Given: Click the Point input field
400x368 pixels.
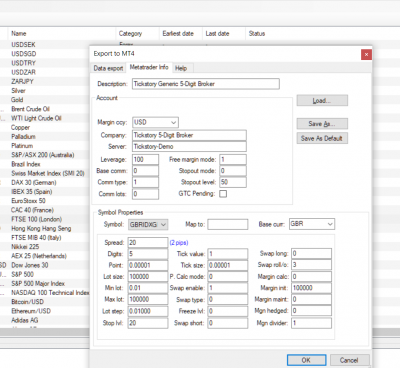Looking at the screenshot, I should click(x=148, y=265).
